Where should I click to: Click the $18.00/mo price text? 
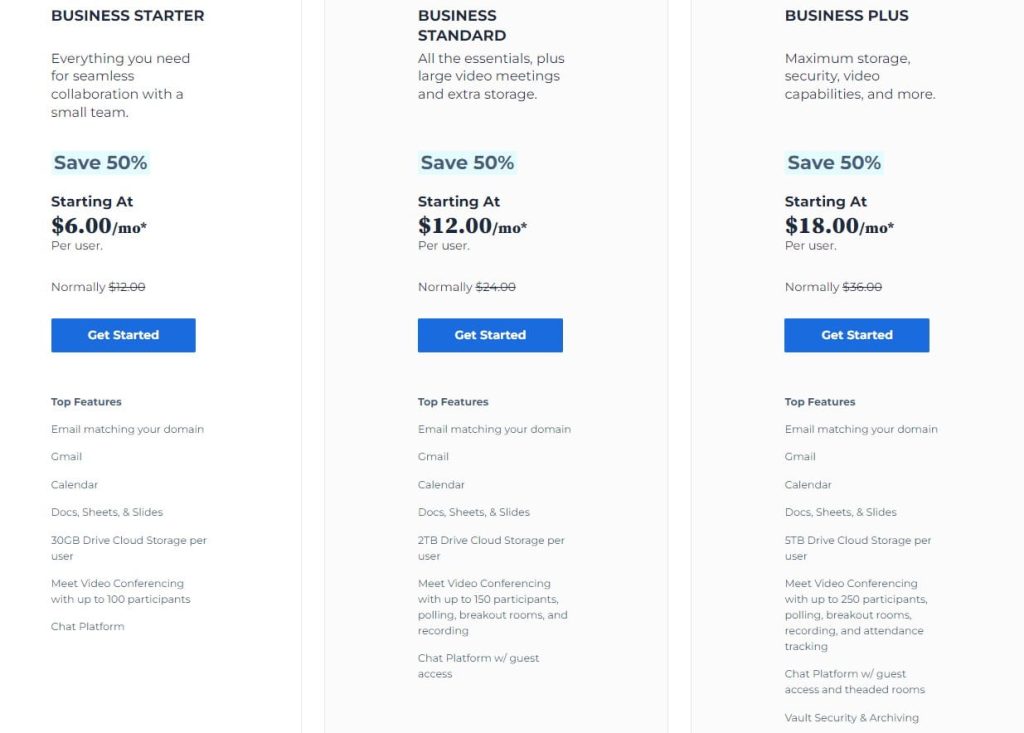(839, 226)
